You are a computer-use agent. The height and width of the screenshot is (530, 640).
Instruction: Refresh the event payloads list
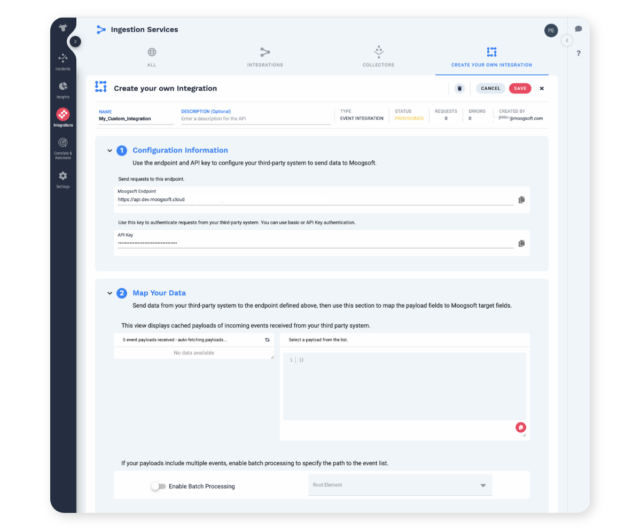pos(267,340)
